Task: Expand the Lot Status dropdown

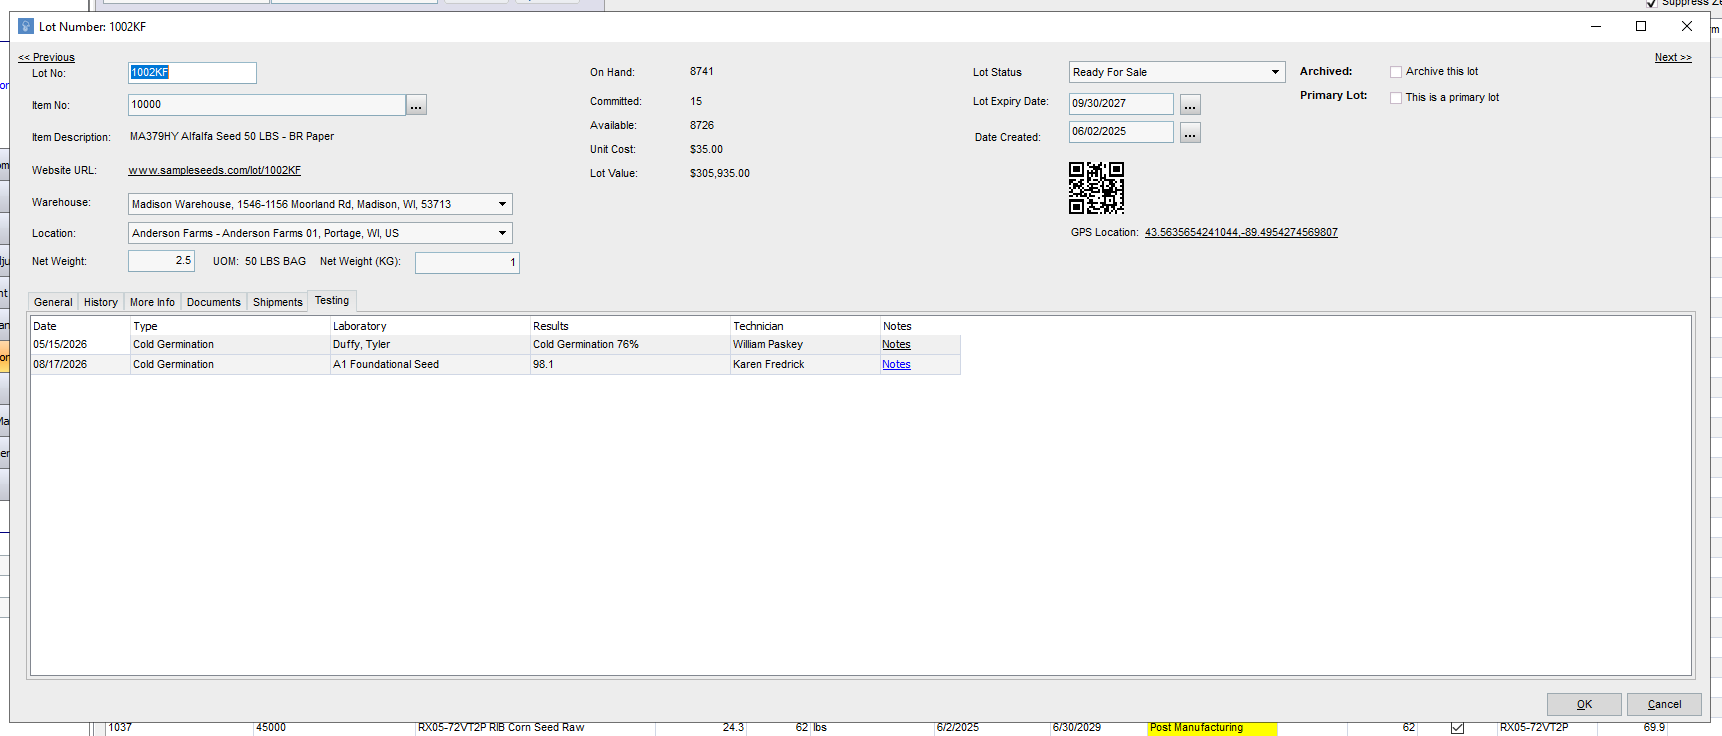Action: coord(1275,72)
